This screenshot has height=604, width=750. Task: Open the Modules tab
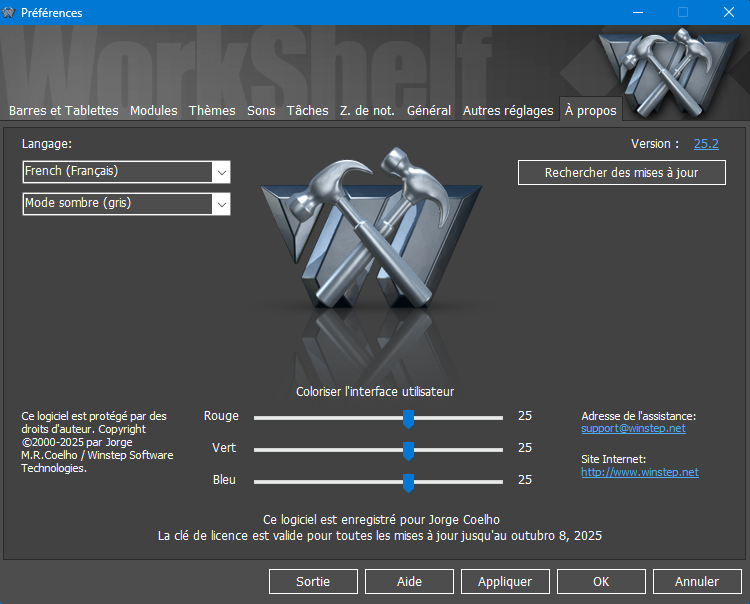[153, 111]
